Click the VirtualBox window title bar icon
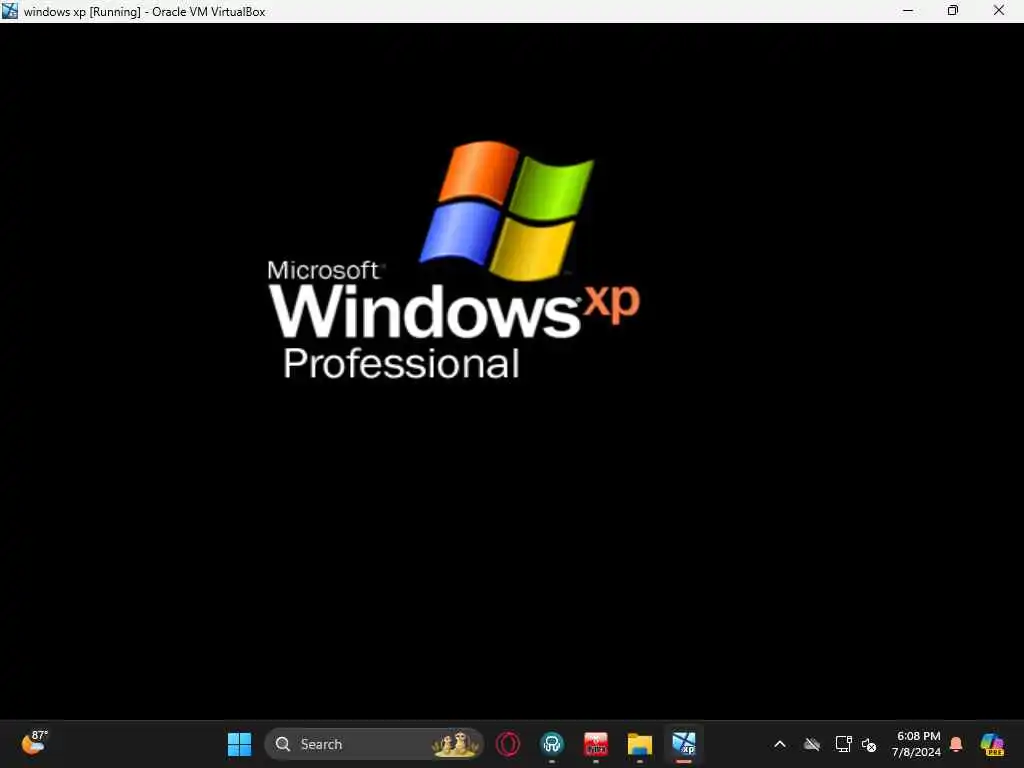Viewport: 1024px width, 768px height. [x=10, y=11]
